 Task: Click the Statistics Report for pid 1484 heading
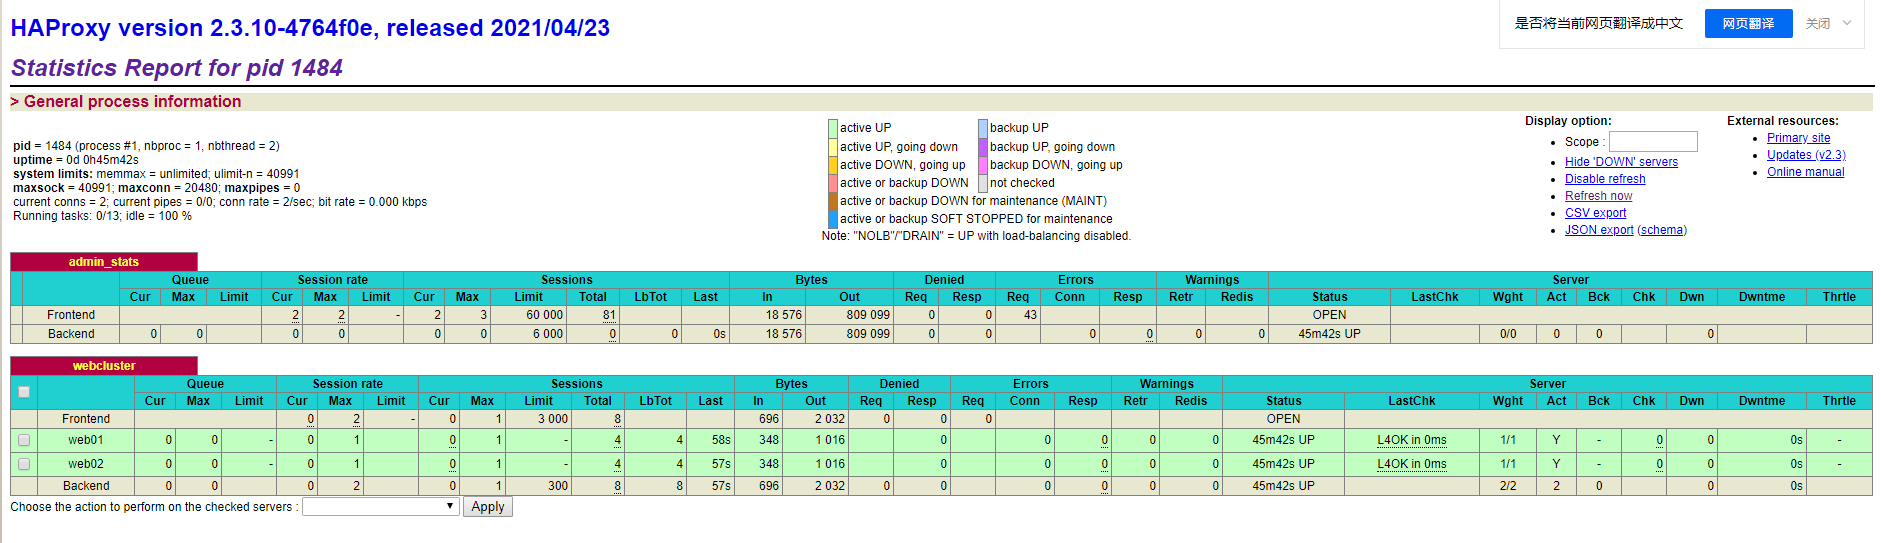pos(177,68)
